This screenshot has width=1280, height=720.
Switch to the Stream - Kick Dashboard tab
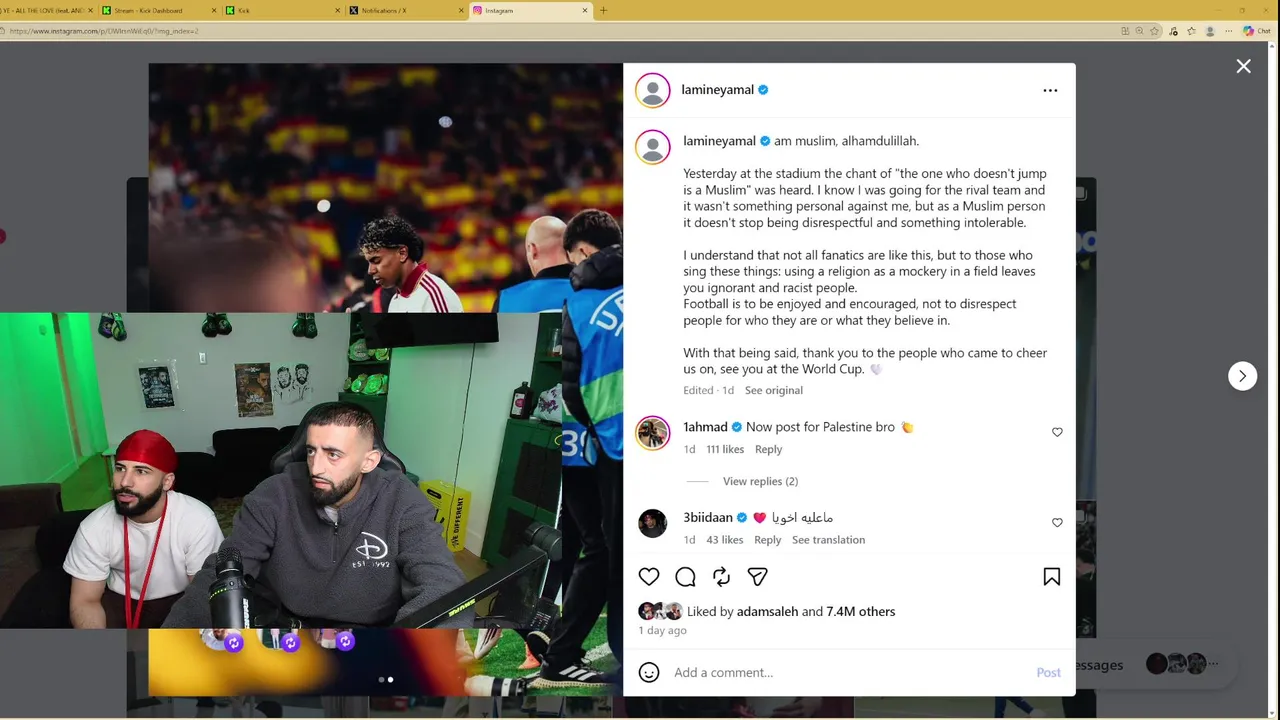coord(158,10)
